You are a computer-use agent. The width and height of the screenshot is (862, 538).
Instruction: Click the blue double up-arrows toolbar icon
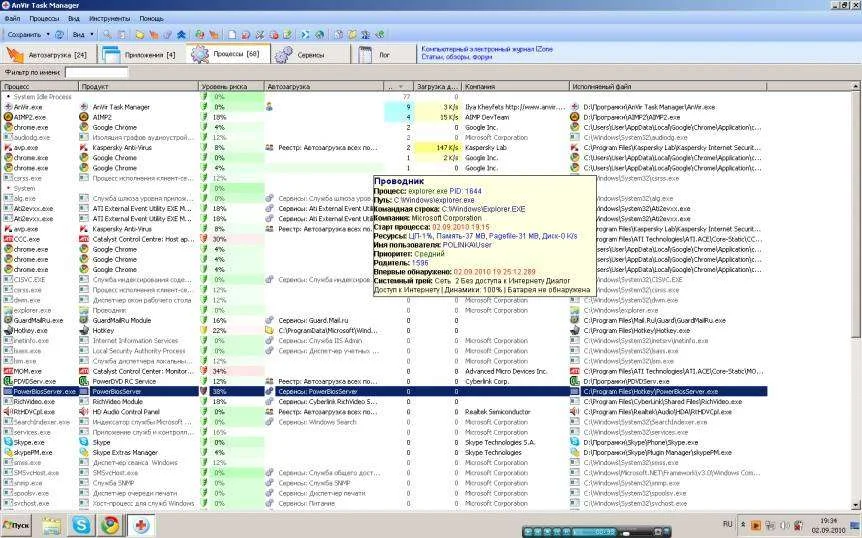[181, 35]
